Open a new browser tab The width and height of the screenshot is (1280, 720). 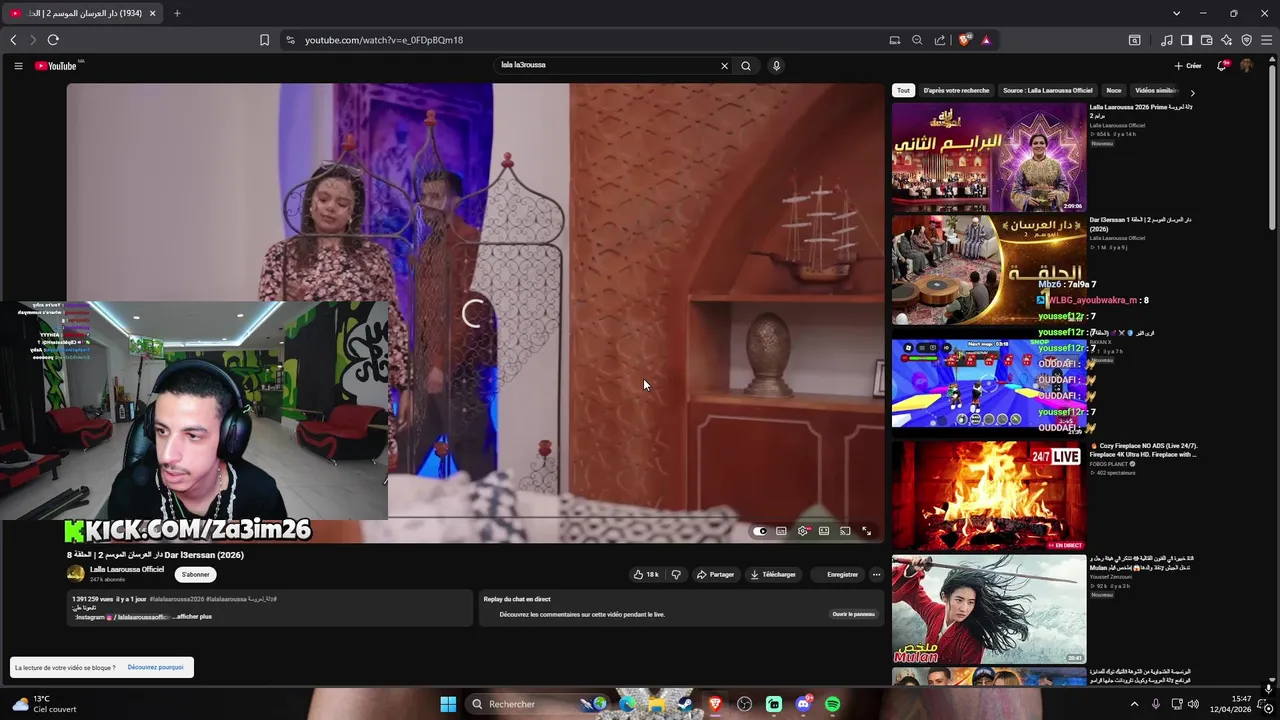[177, 13]
